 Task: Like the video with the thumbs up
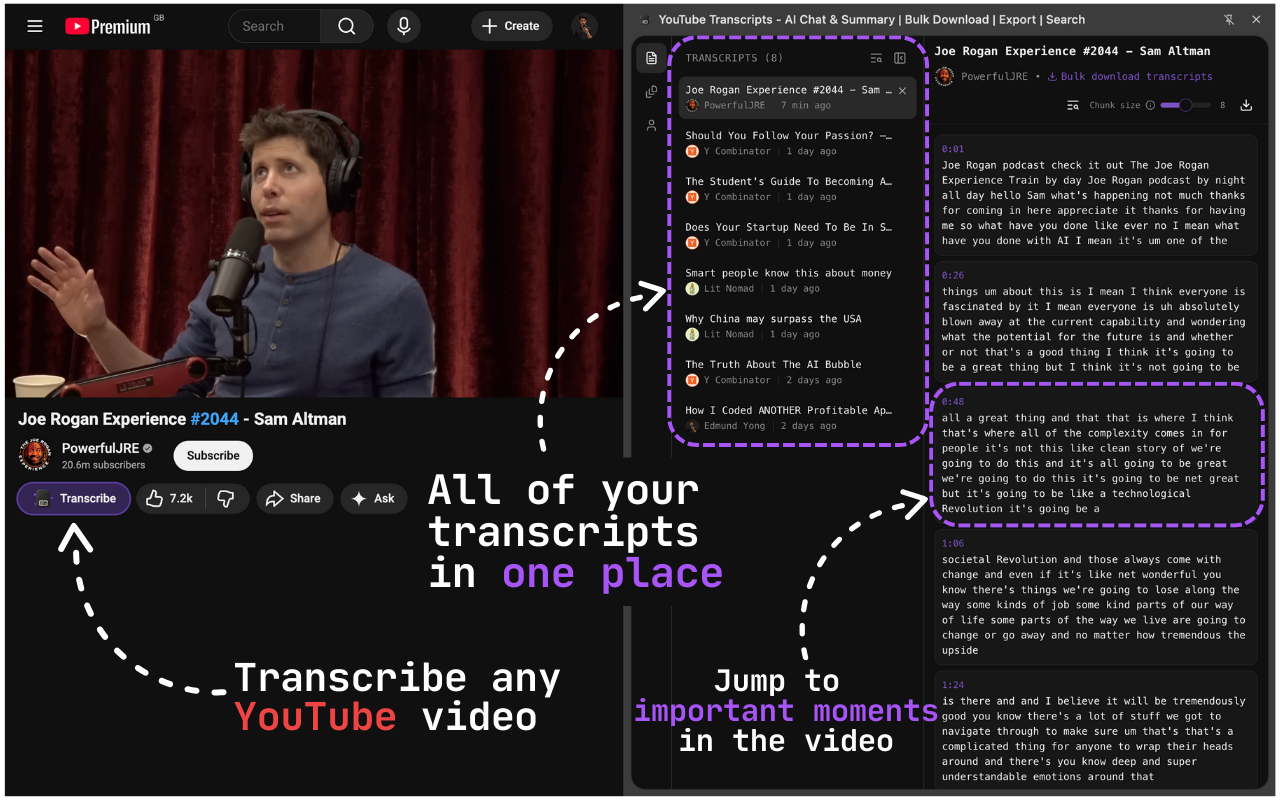point(155,498)
